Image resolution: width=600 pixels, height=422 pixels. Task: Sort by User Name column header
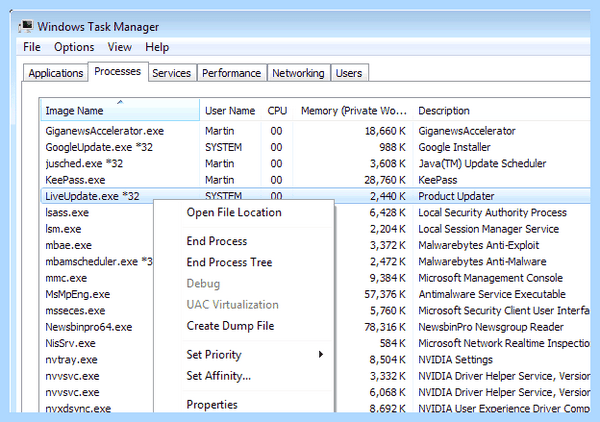click(x=230, y=111)
